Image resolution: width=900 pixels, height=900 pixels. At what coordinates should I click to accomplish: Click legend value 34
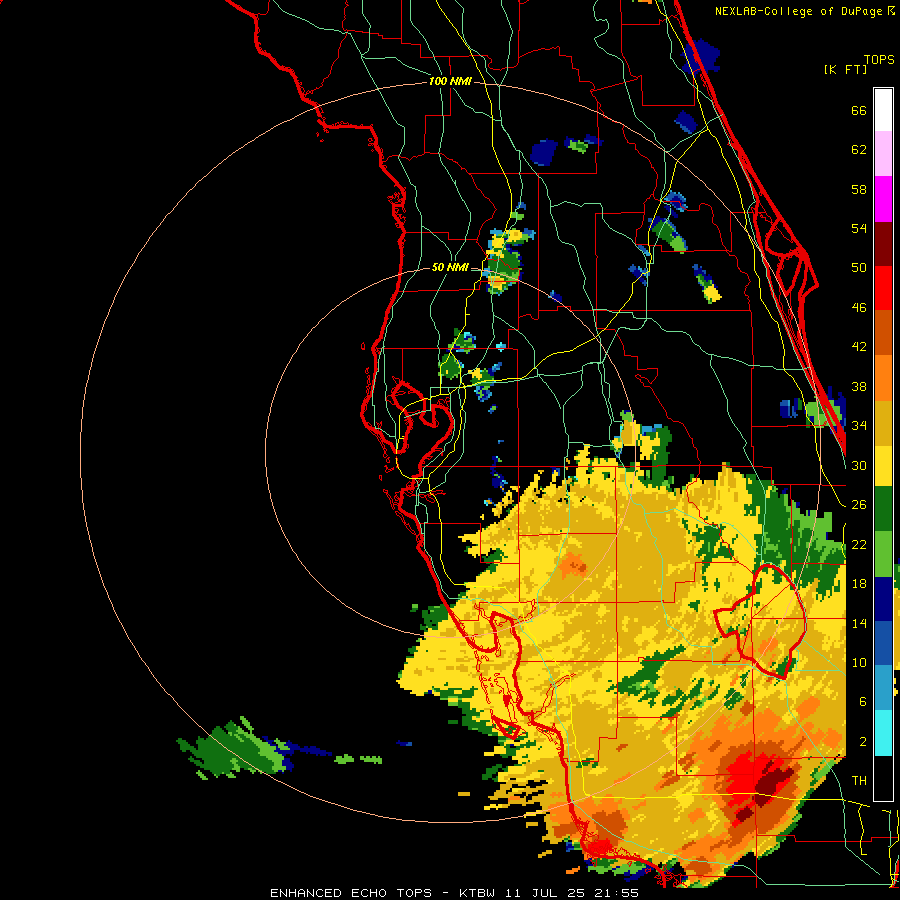(859, 426)
